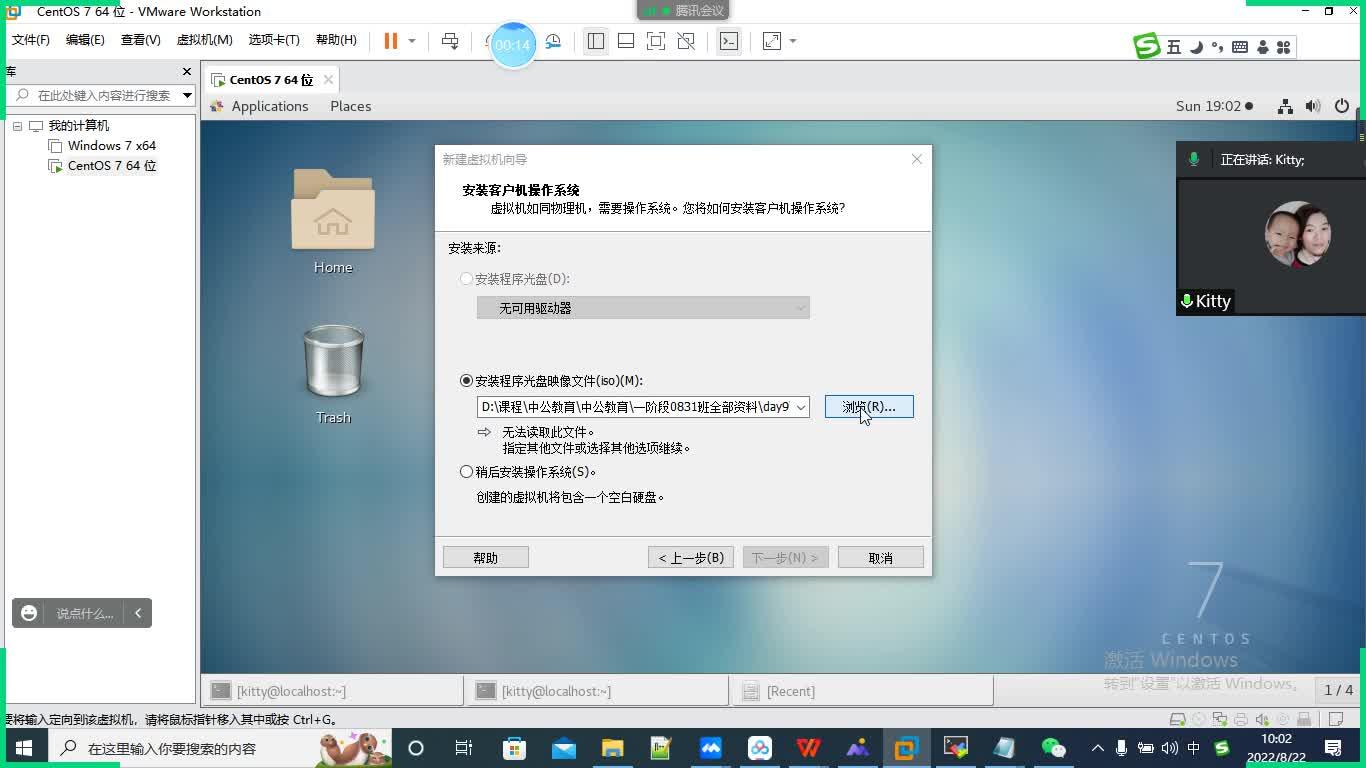
Task: Click the CentOS network status icon
Action: (1285, 106)
